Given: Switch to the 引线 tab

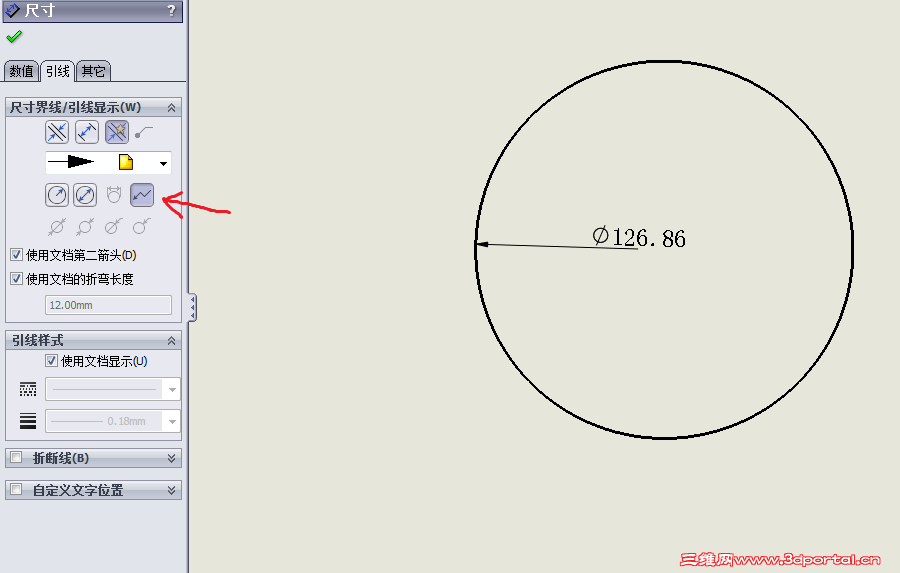Looking at the screenshot, I should pyautogui.click(x=57, y=71).
